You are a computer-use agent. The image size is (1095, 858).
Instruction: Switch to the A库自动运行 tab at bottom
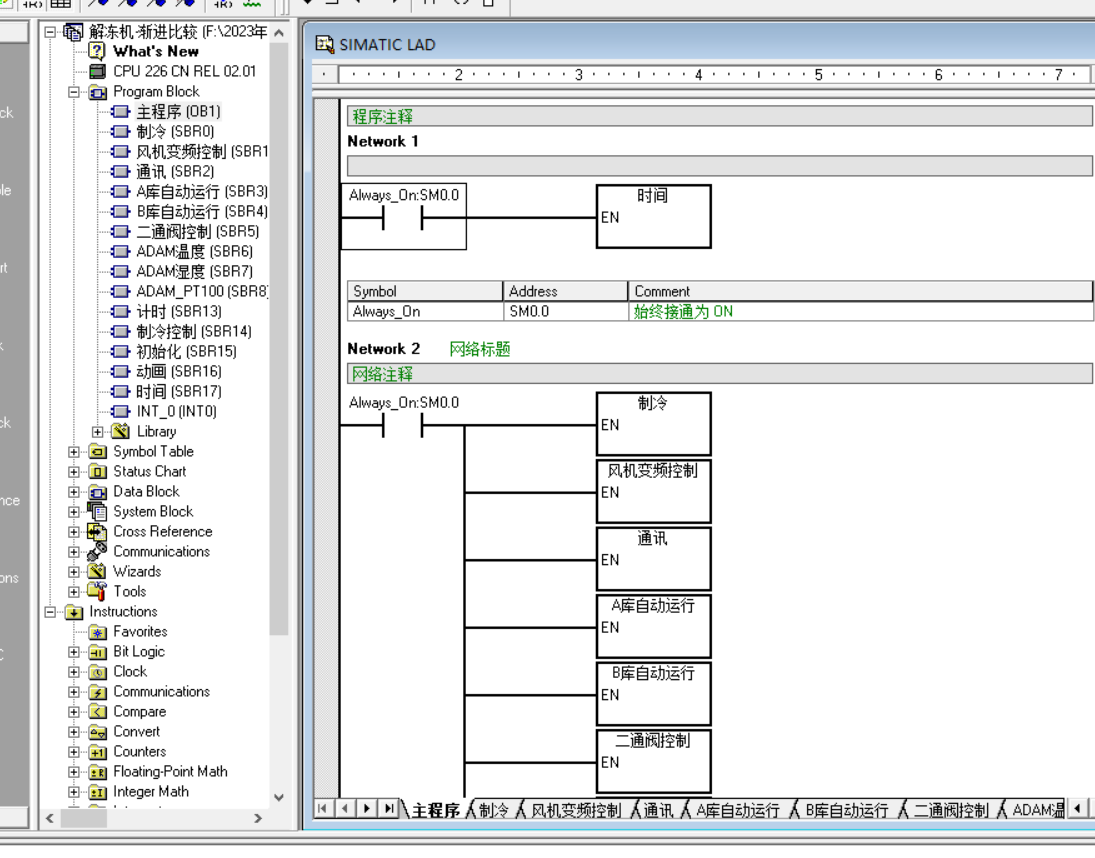tap(737, 810)
